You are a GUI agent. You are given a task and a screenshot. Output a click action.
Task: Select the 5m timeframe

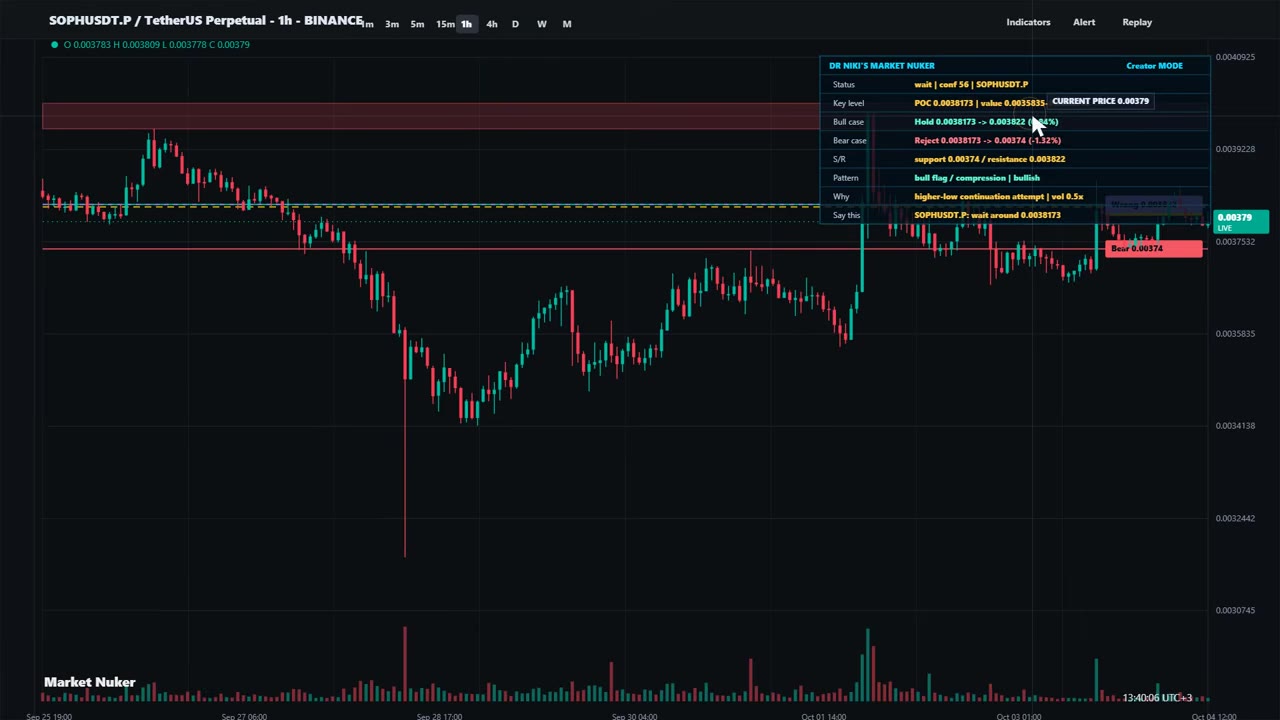click(x=417, y=24)
